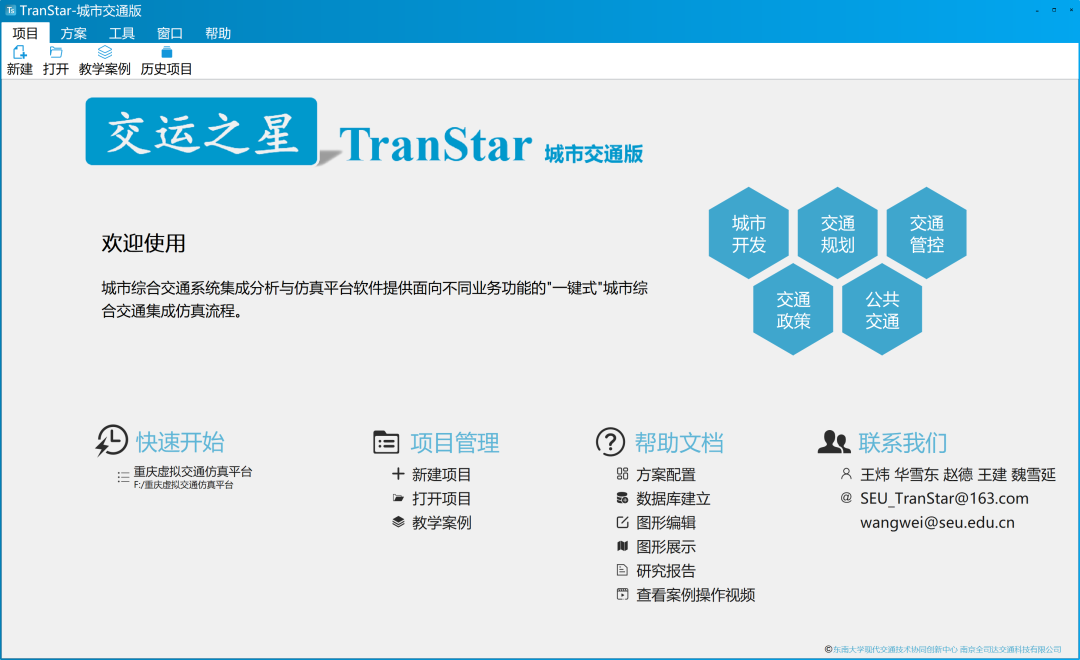Open the 方案 menu

pyautogui.click(x=74, y=33)
